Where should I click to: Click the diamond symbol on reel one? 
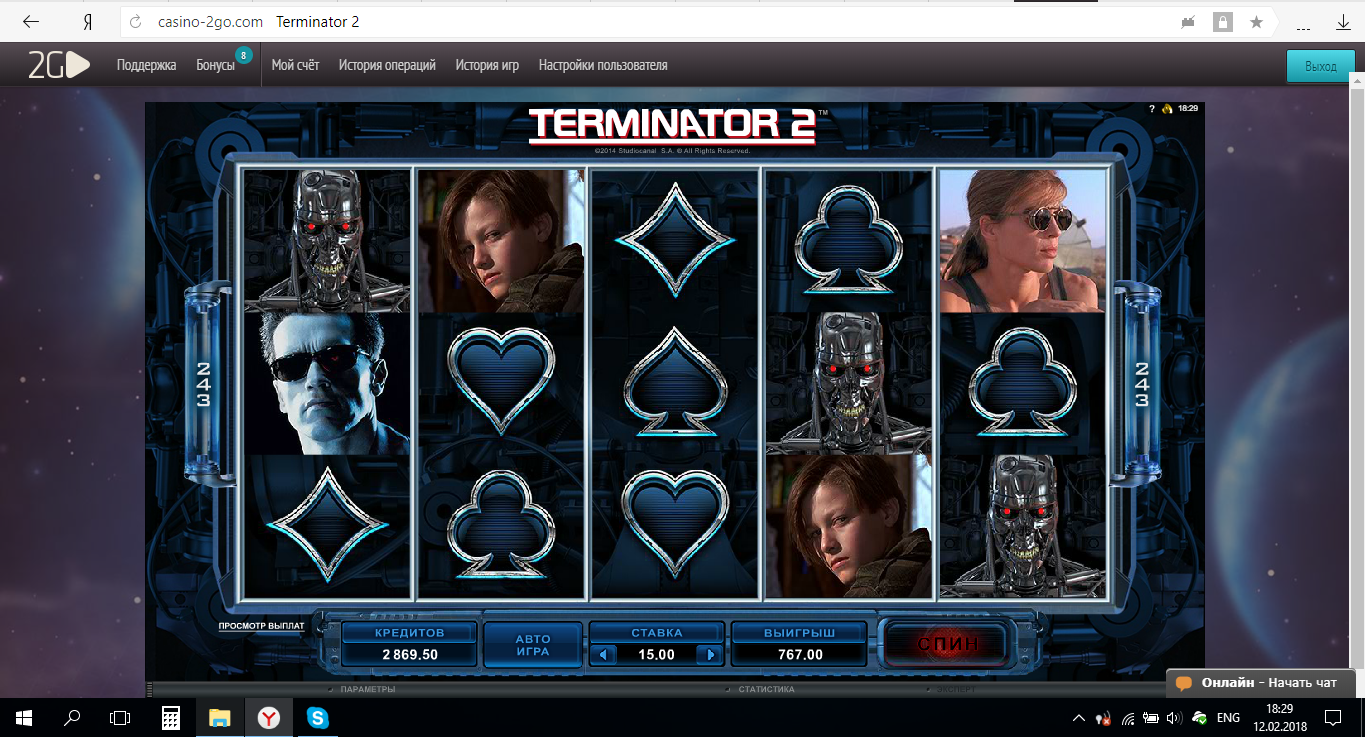[328, 526]
